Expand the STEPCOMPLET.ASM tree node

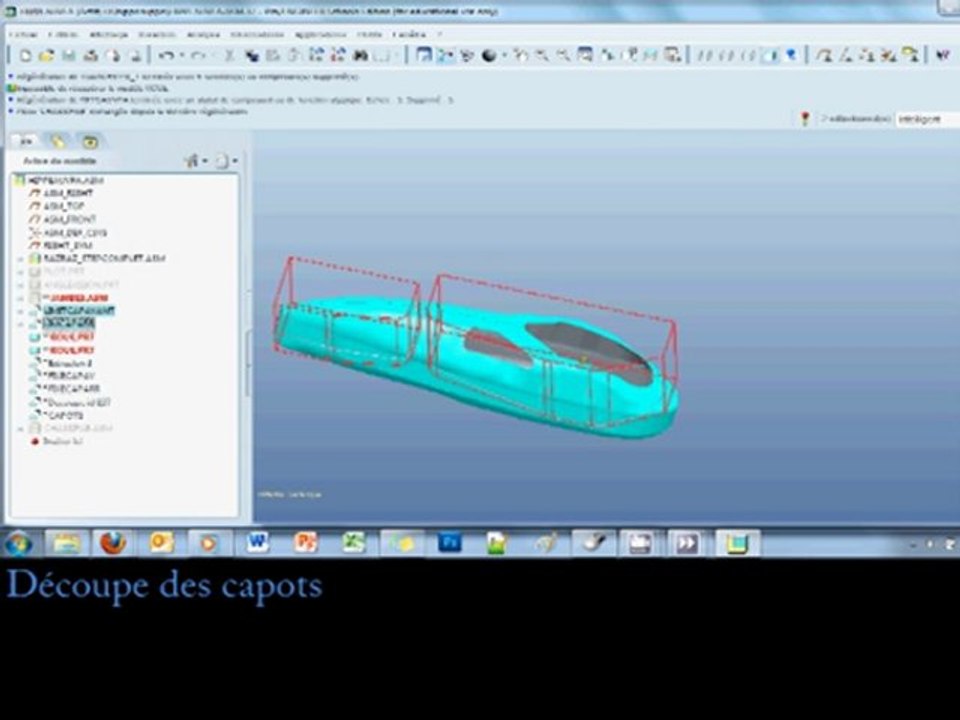click(x=21, y=259)
